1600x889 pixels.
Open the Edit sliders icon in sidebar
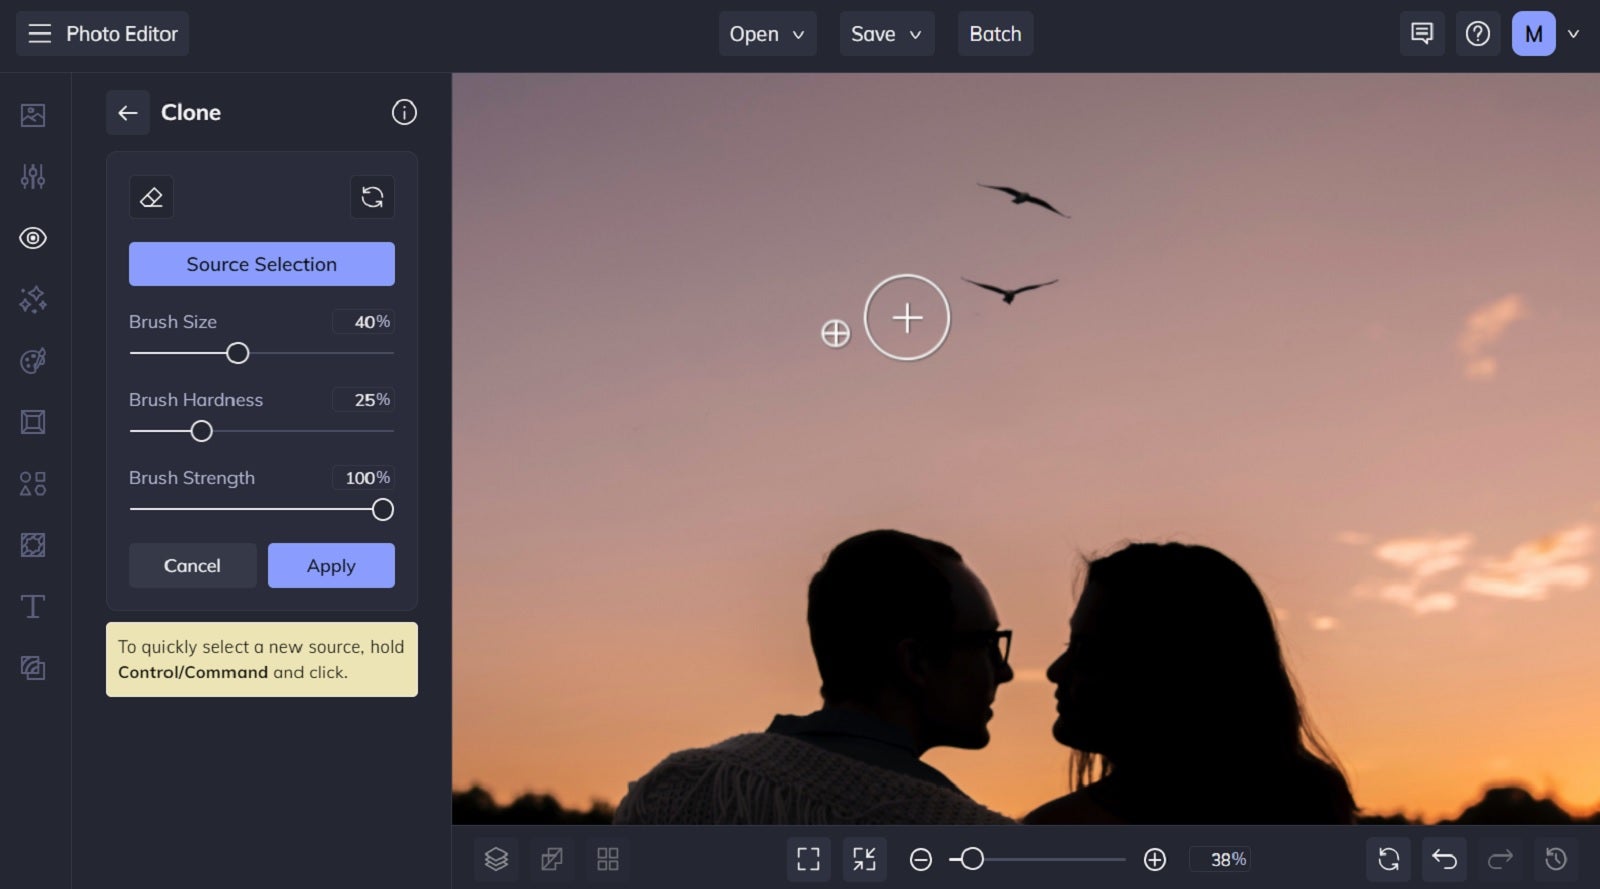[33, 177]
